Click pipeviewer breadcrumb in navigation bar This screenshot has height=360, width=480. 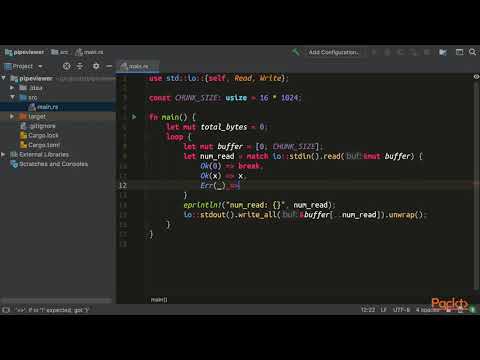25,52
